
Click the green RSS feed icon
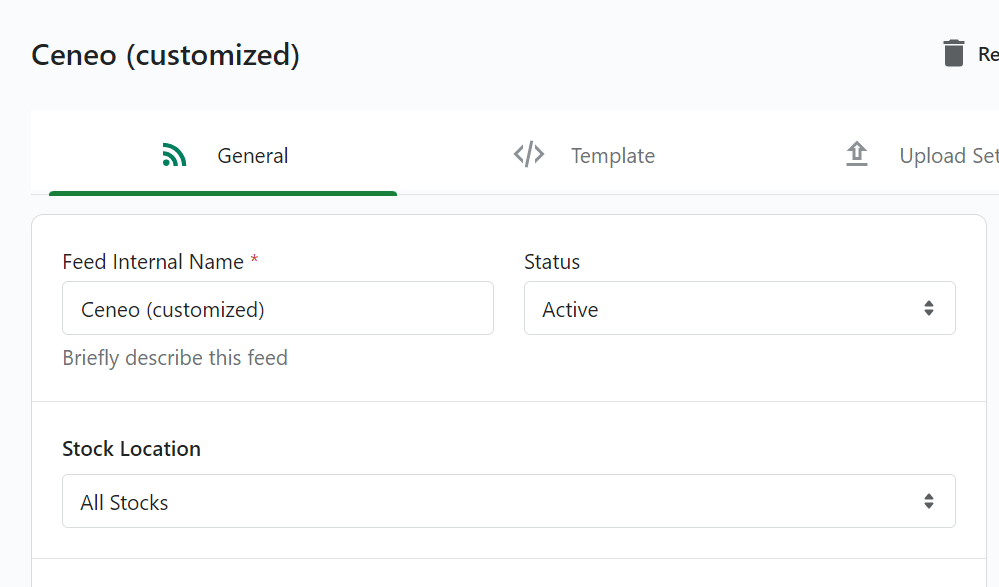(174, 155)
